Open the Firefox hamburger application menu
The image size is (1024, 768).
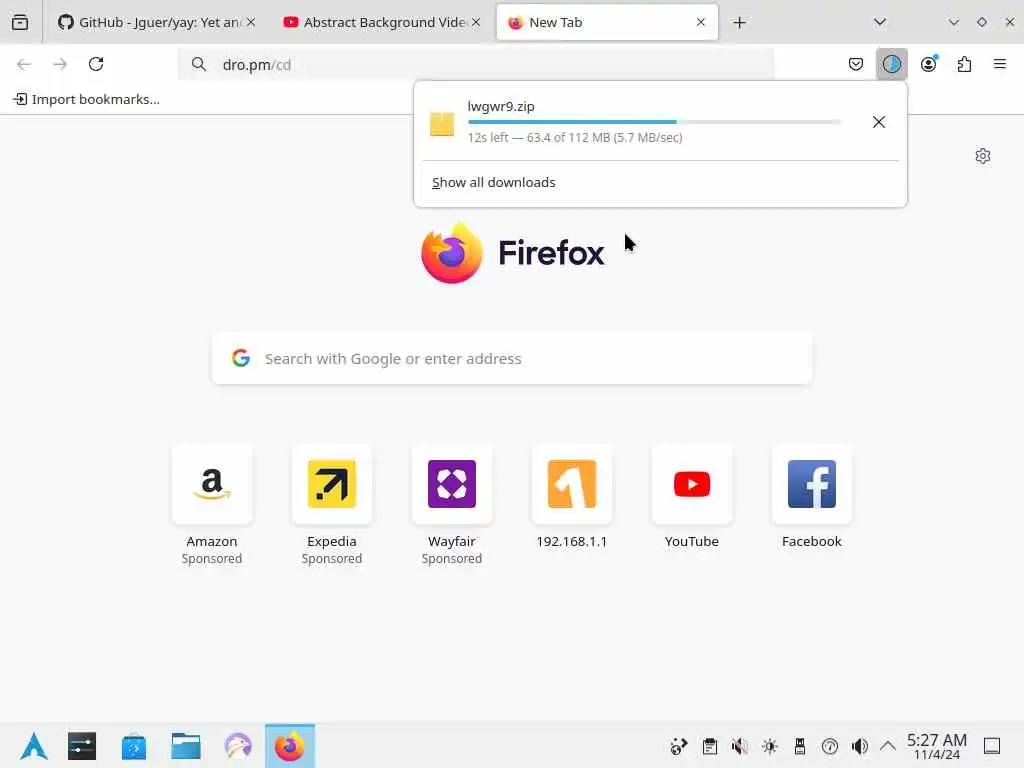pos(1000,64)
